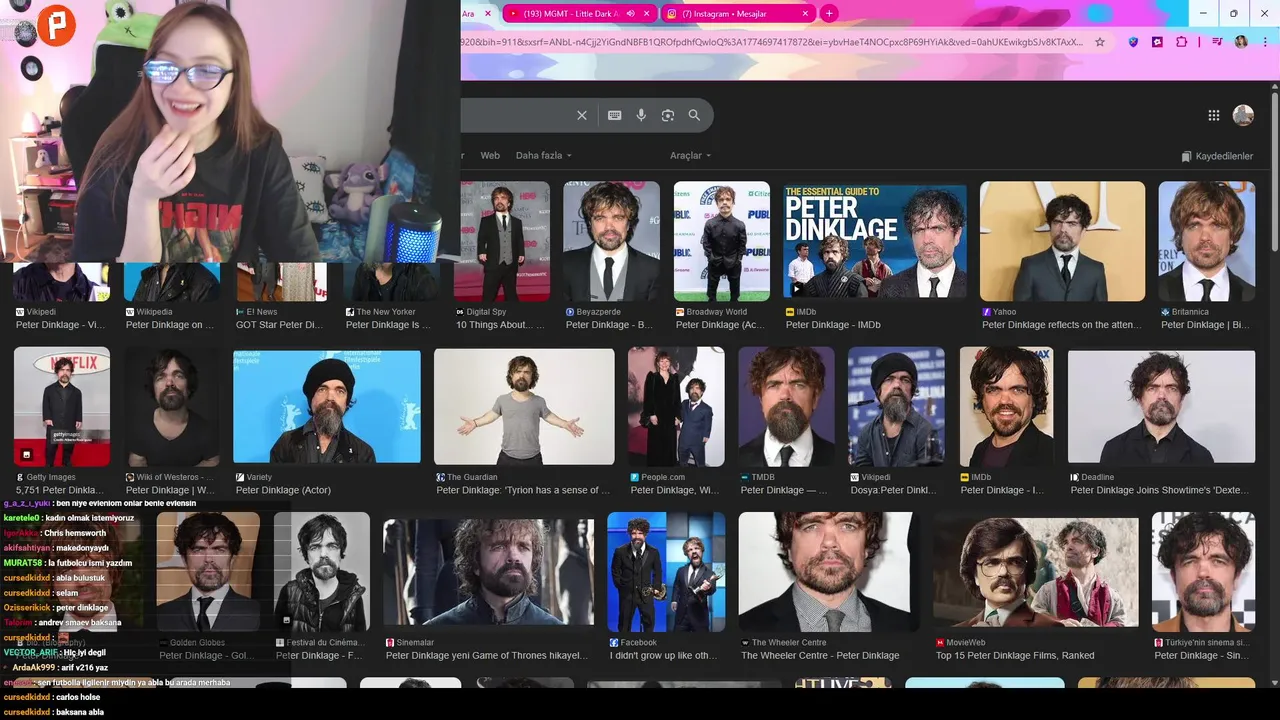Open Kaydedilenler saved items

tap(1217, 157)
